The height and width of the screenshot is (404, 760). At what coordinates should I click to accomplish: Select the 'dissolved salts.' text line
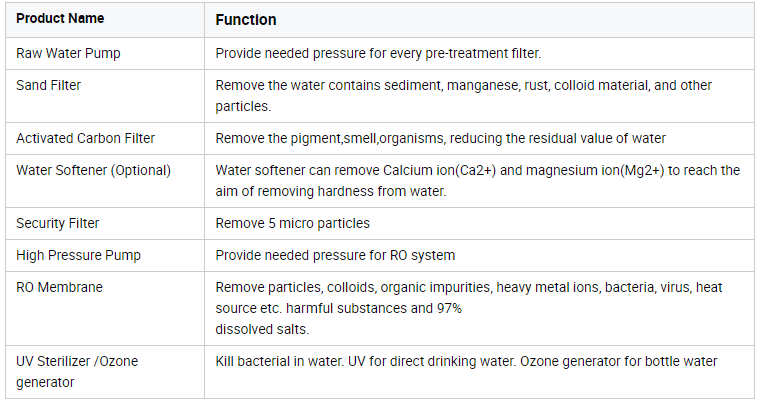(263, 328)
